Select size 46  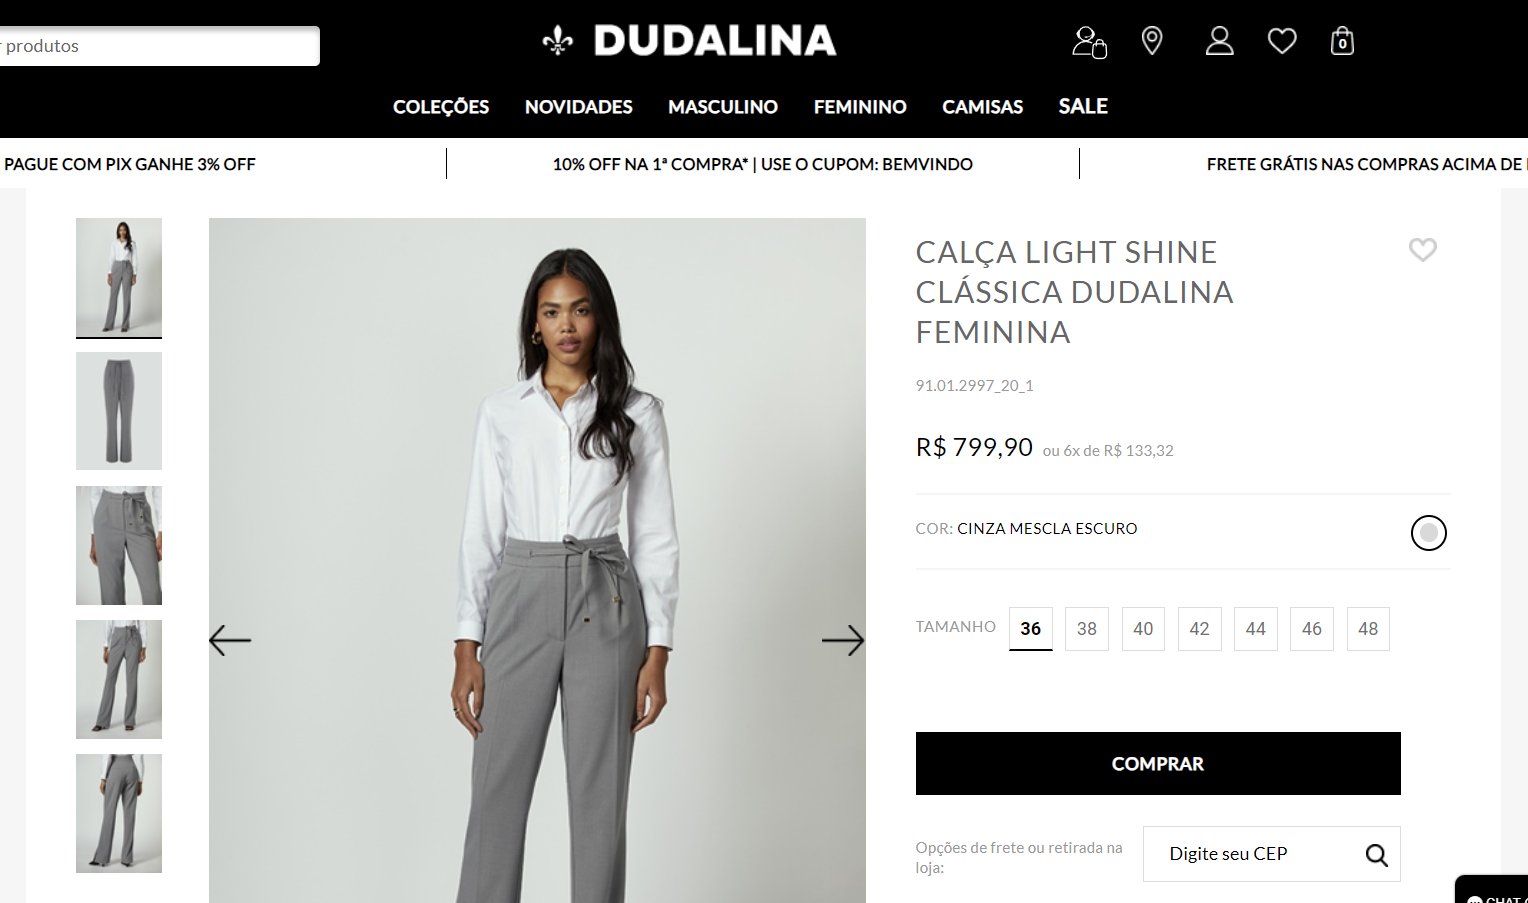coord(1312,629)
